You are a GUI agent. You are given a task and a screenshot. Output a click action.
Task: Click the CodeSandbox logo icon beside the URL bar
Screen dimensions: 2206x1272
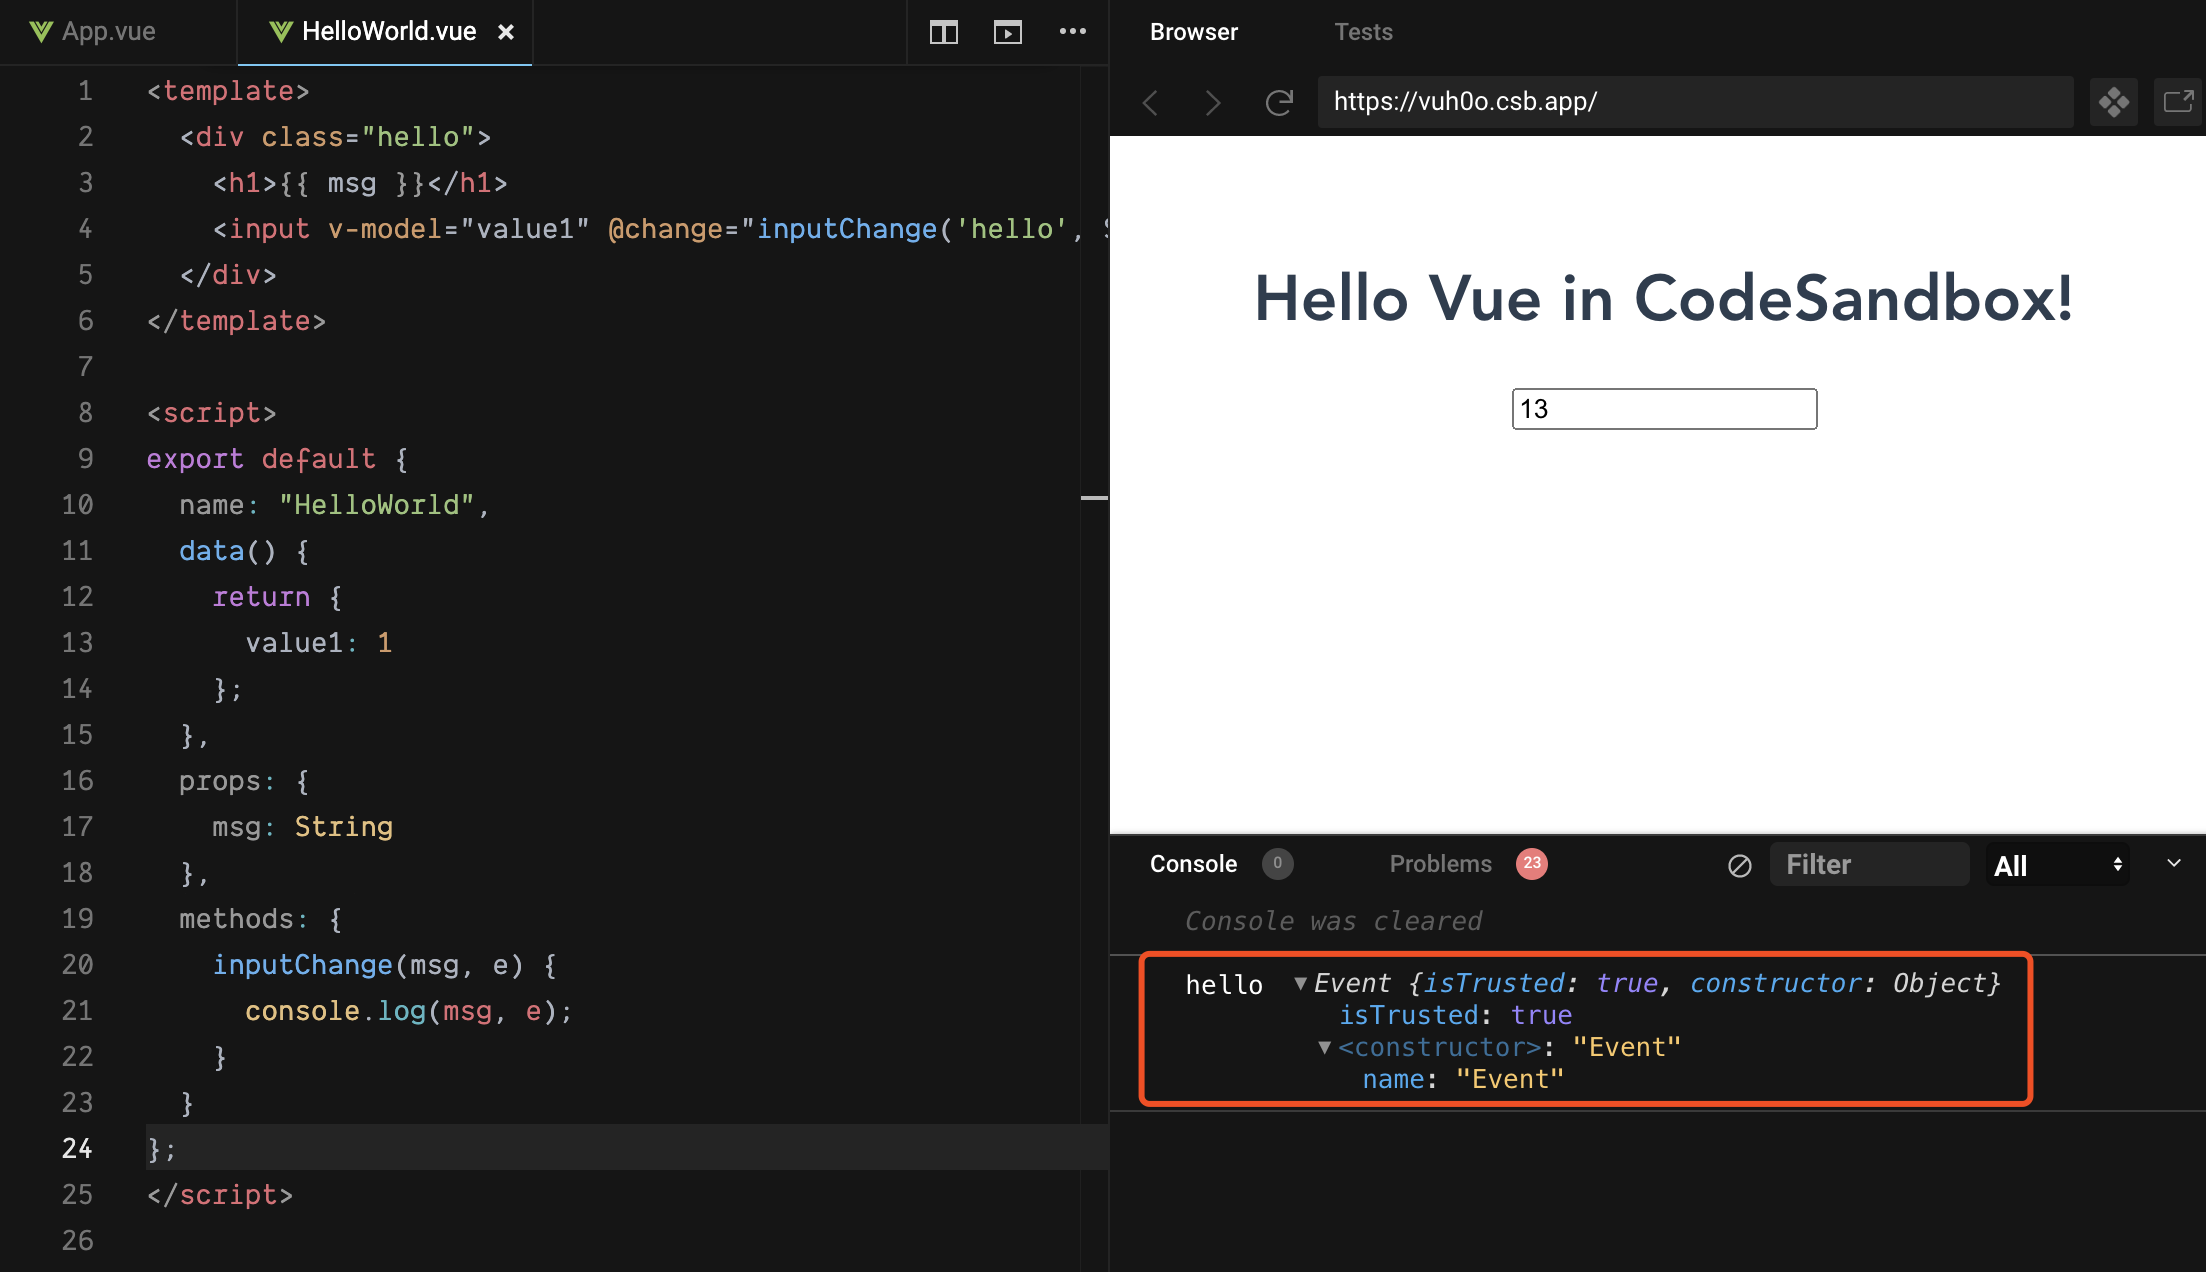click(x=2114, y=102)
